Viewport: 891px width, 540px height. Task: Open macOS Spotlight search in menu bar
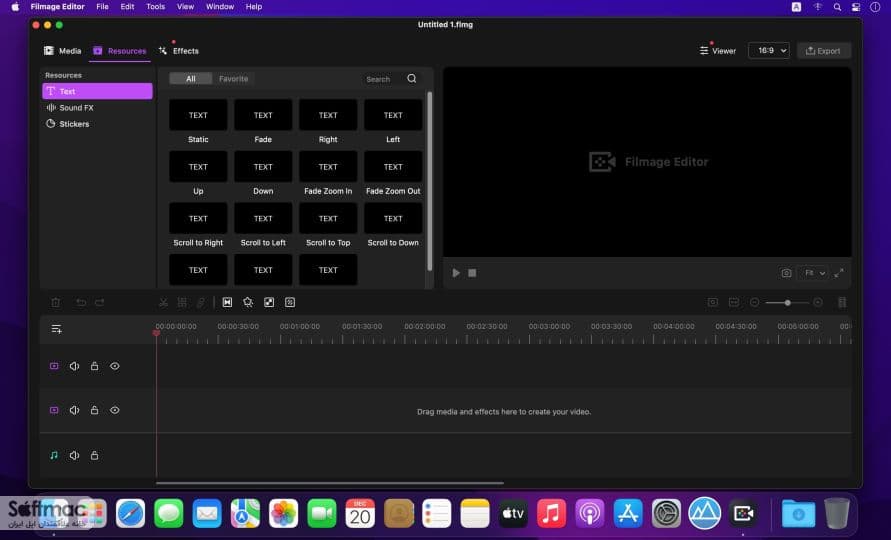coord(837,7)
